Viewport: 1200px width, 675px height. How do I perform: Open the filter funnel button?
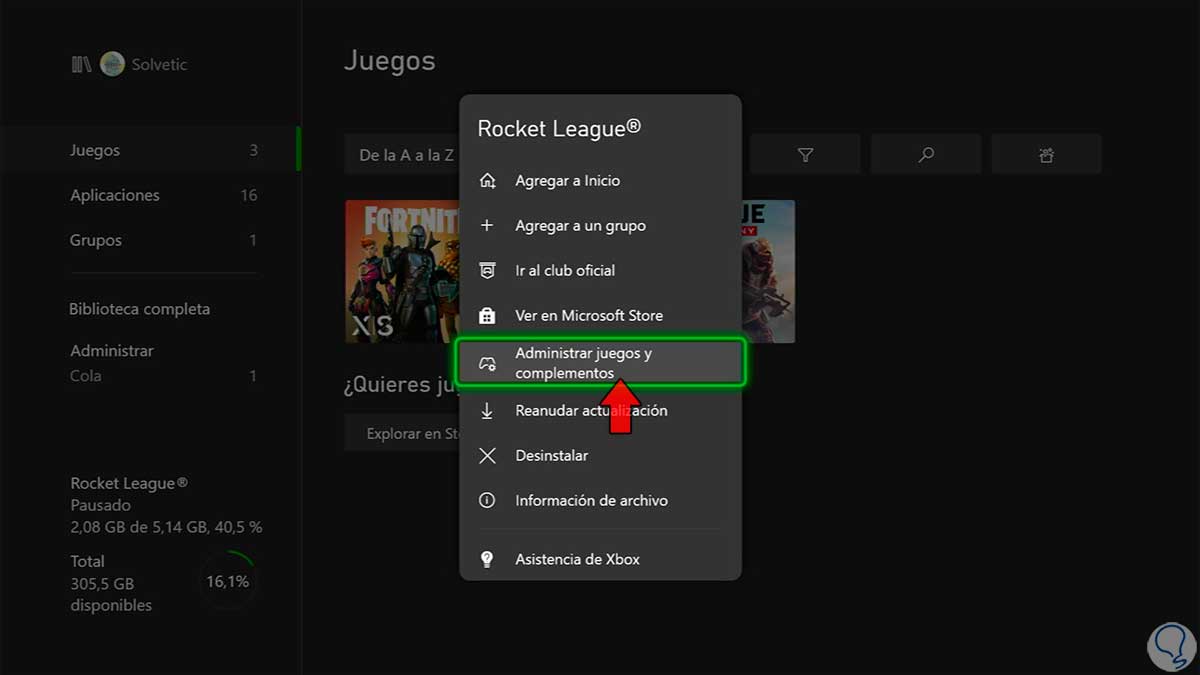pos(805,155)
